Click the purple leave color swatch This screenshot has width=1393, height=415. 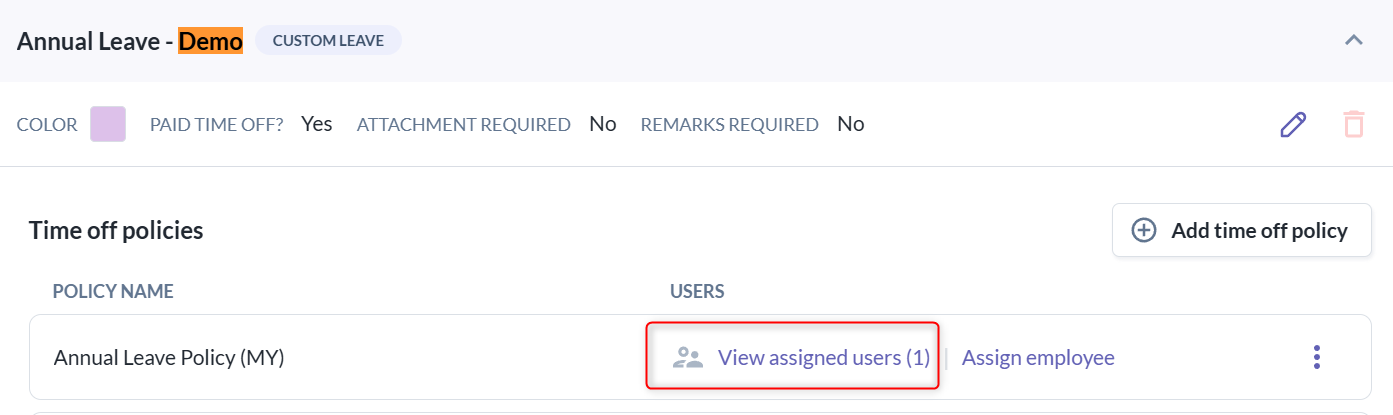tap(108, 124)
